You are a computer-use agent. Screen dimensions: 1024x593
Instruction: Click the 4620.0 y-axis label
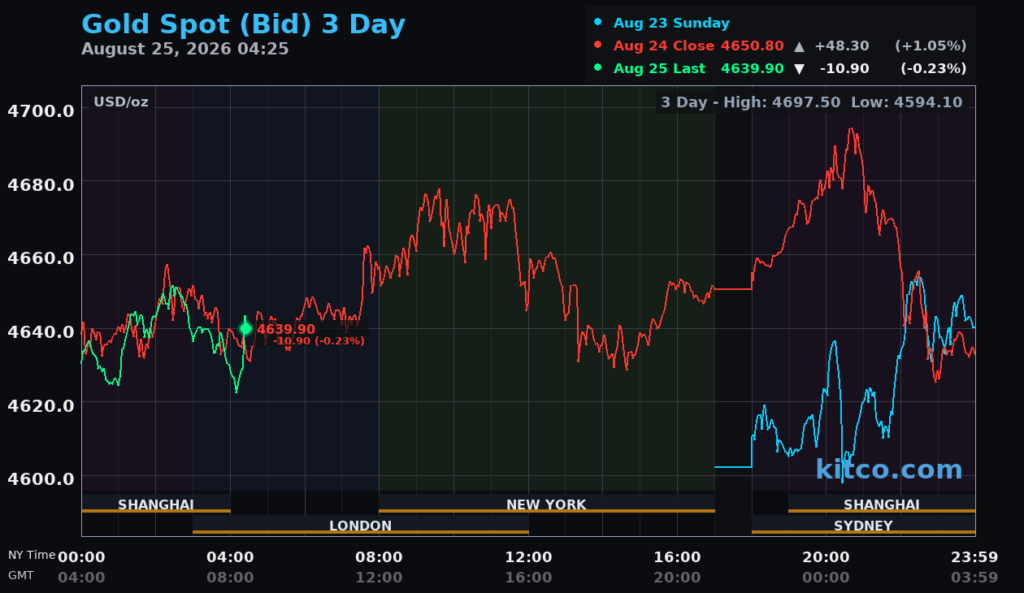point(40,406)
